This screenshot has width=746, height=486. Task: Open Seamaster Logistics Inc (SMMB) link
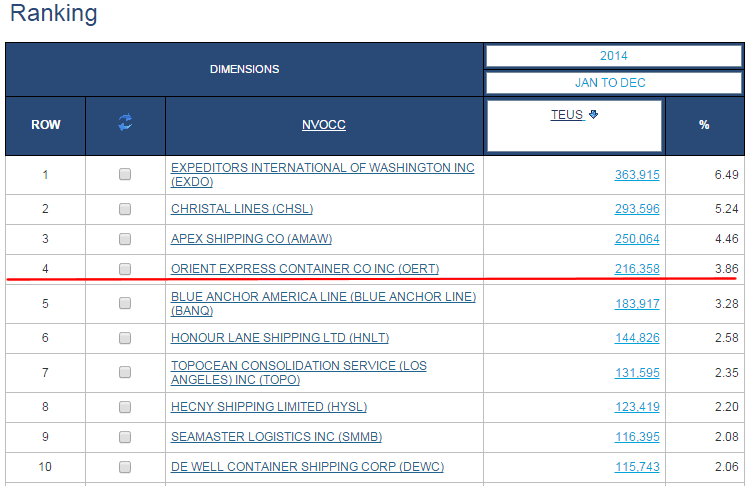(276, 437)
